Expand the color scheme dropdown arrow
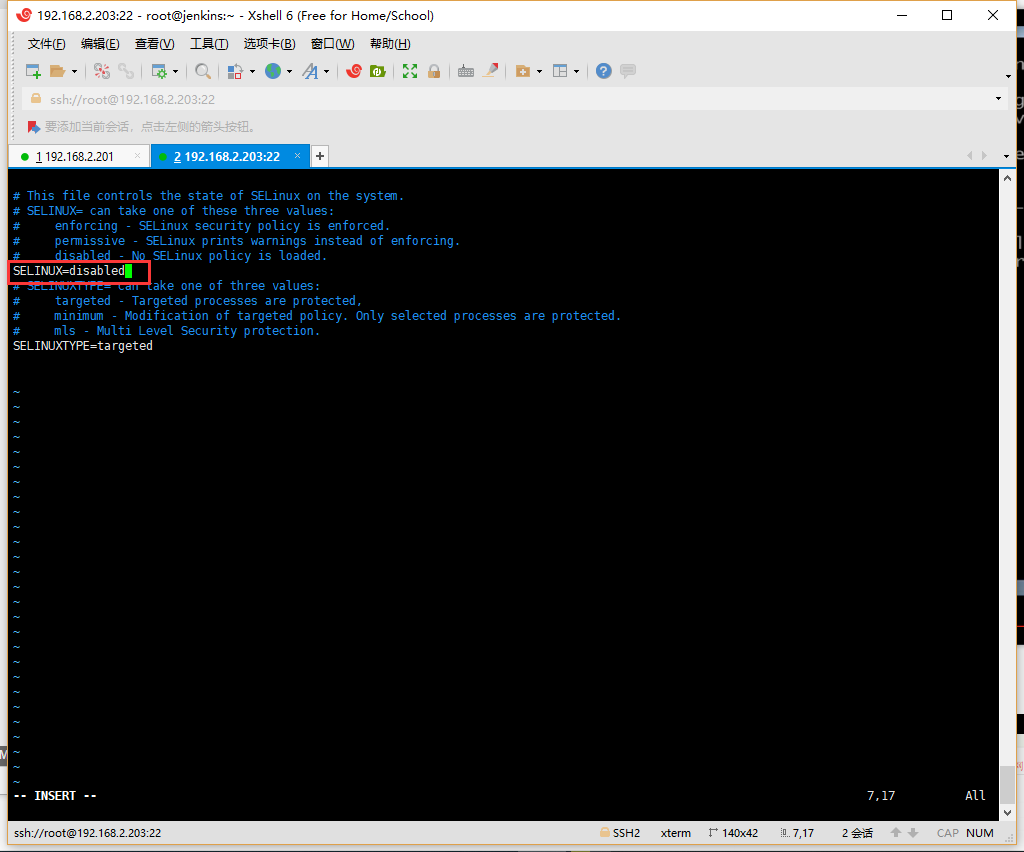The image size is (1024, 852). 252,71
